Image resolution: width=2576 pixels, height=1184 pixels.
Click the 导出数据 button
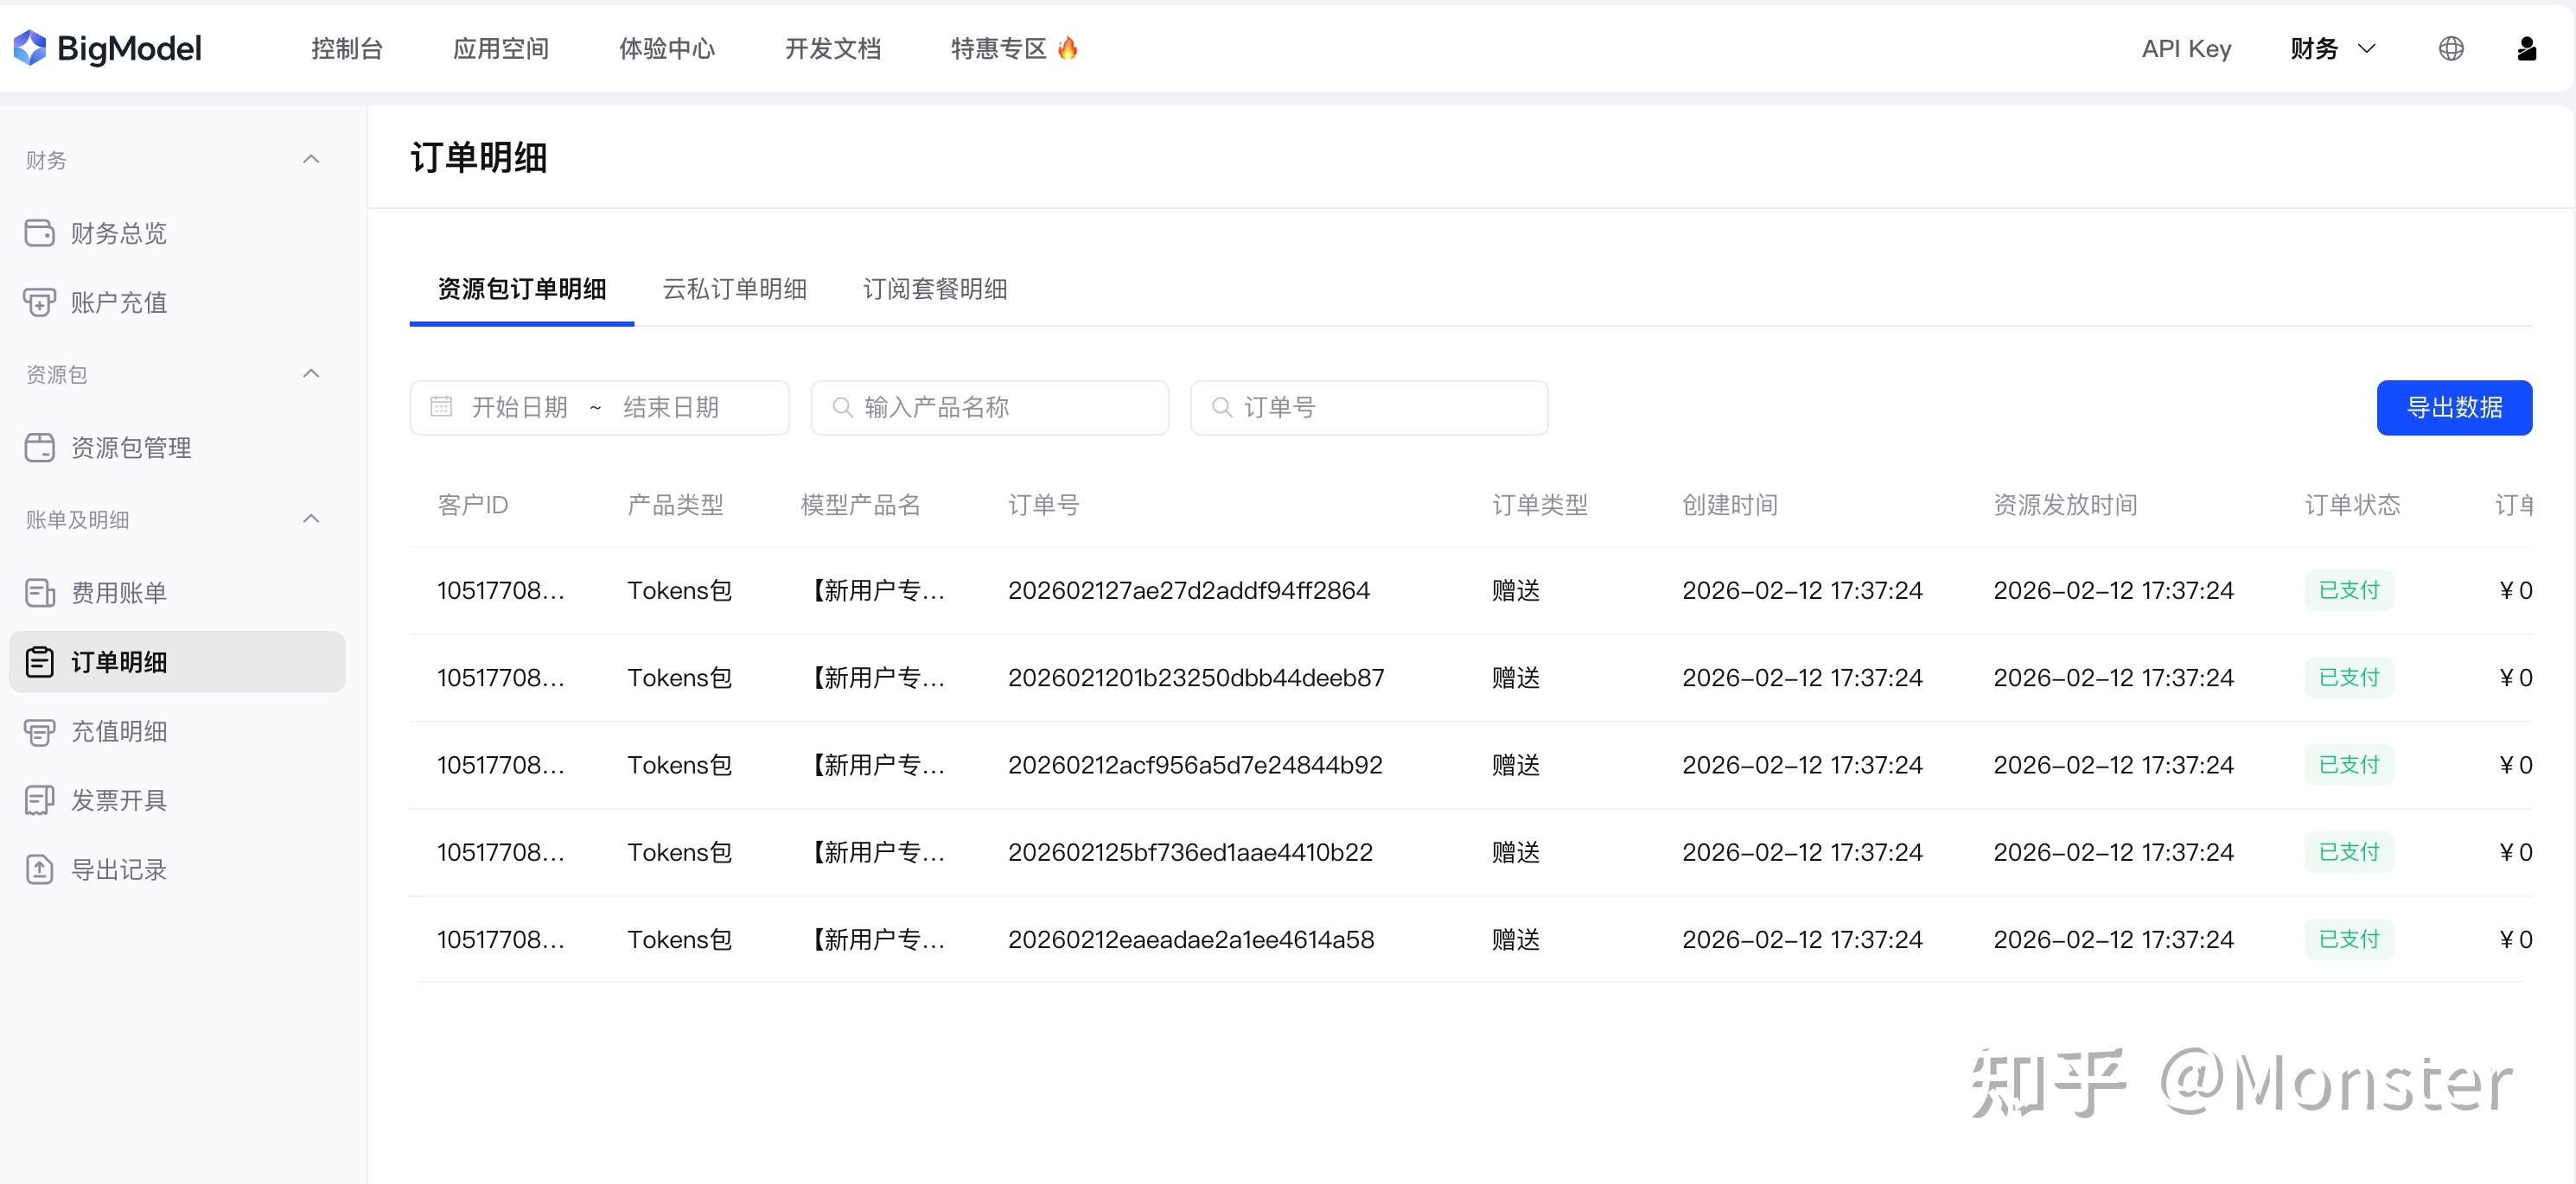coord(2453,407)
